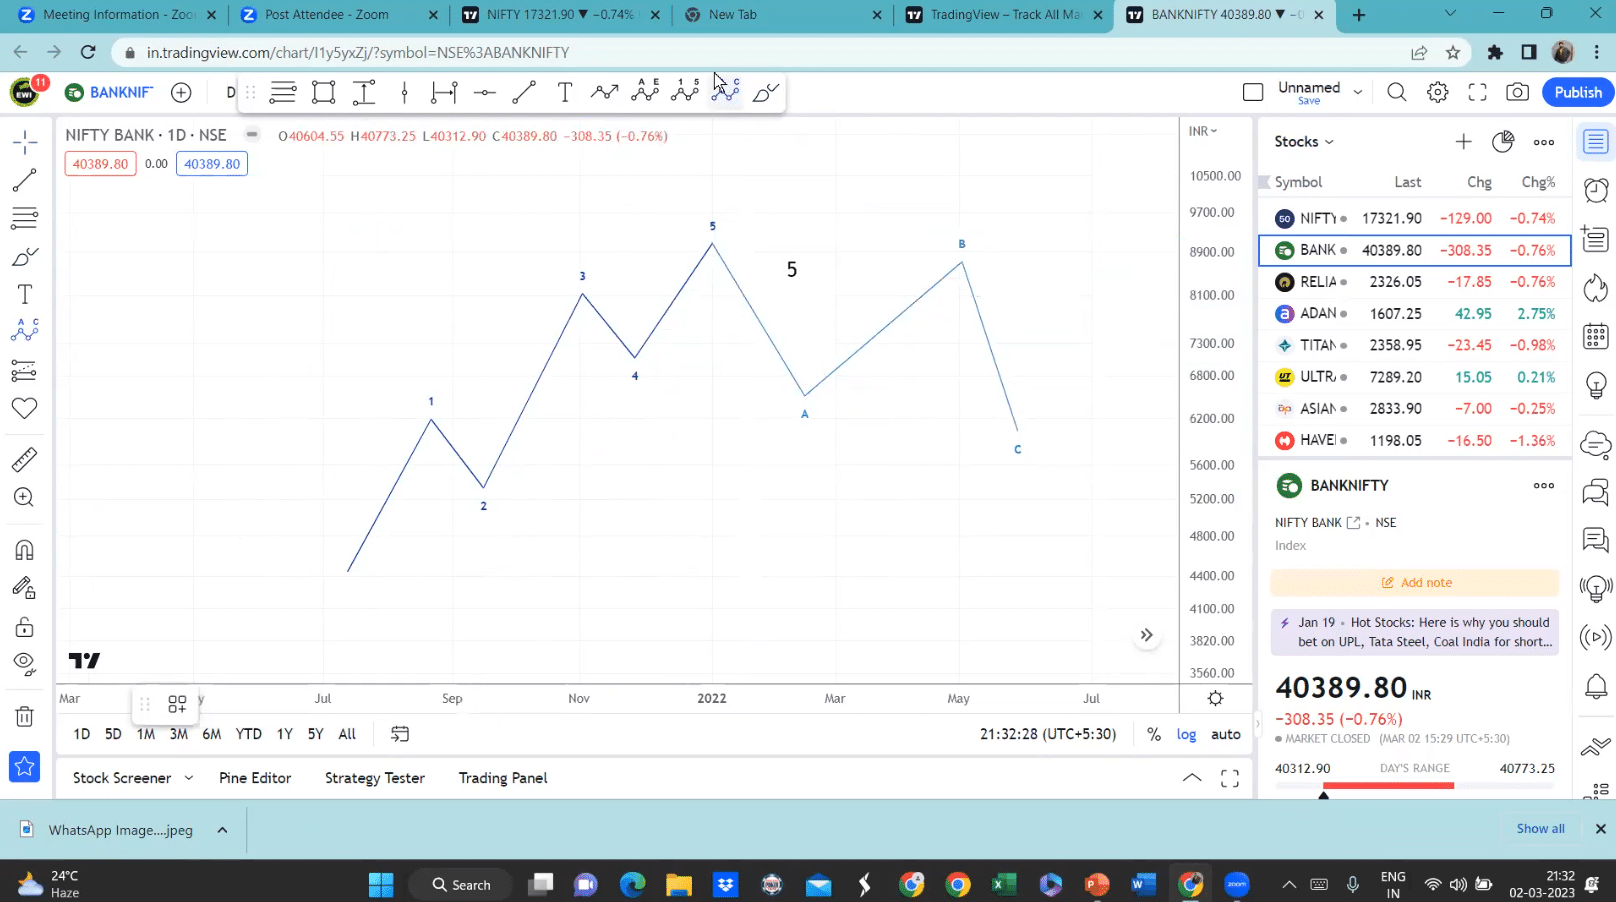Image resolution: width=1616 pixels, height=902 pixels.
Task: Select the crosshair cursor tool
Action: tap(24, 141)
